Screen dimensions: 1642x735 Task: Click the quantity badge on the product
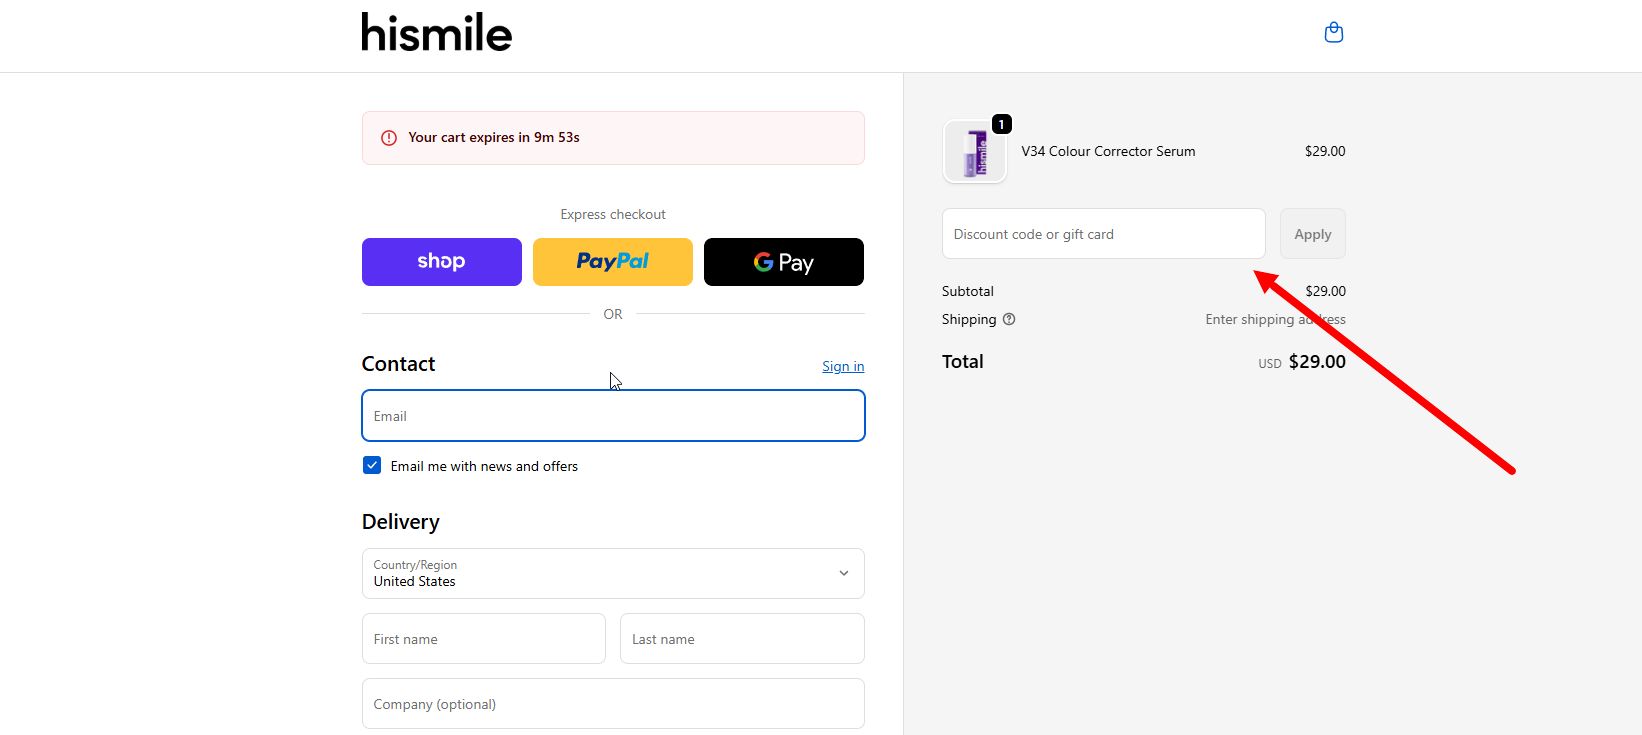tap(1001, 124)
